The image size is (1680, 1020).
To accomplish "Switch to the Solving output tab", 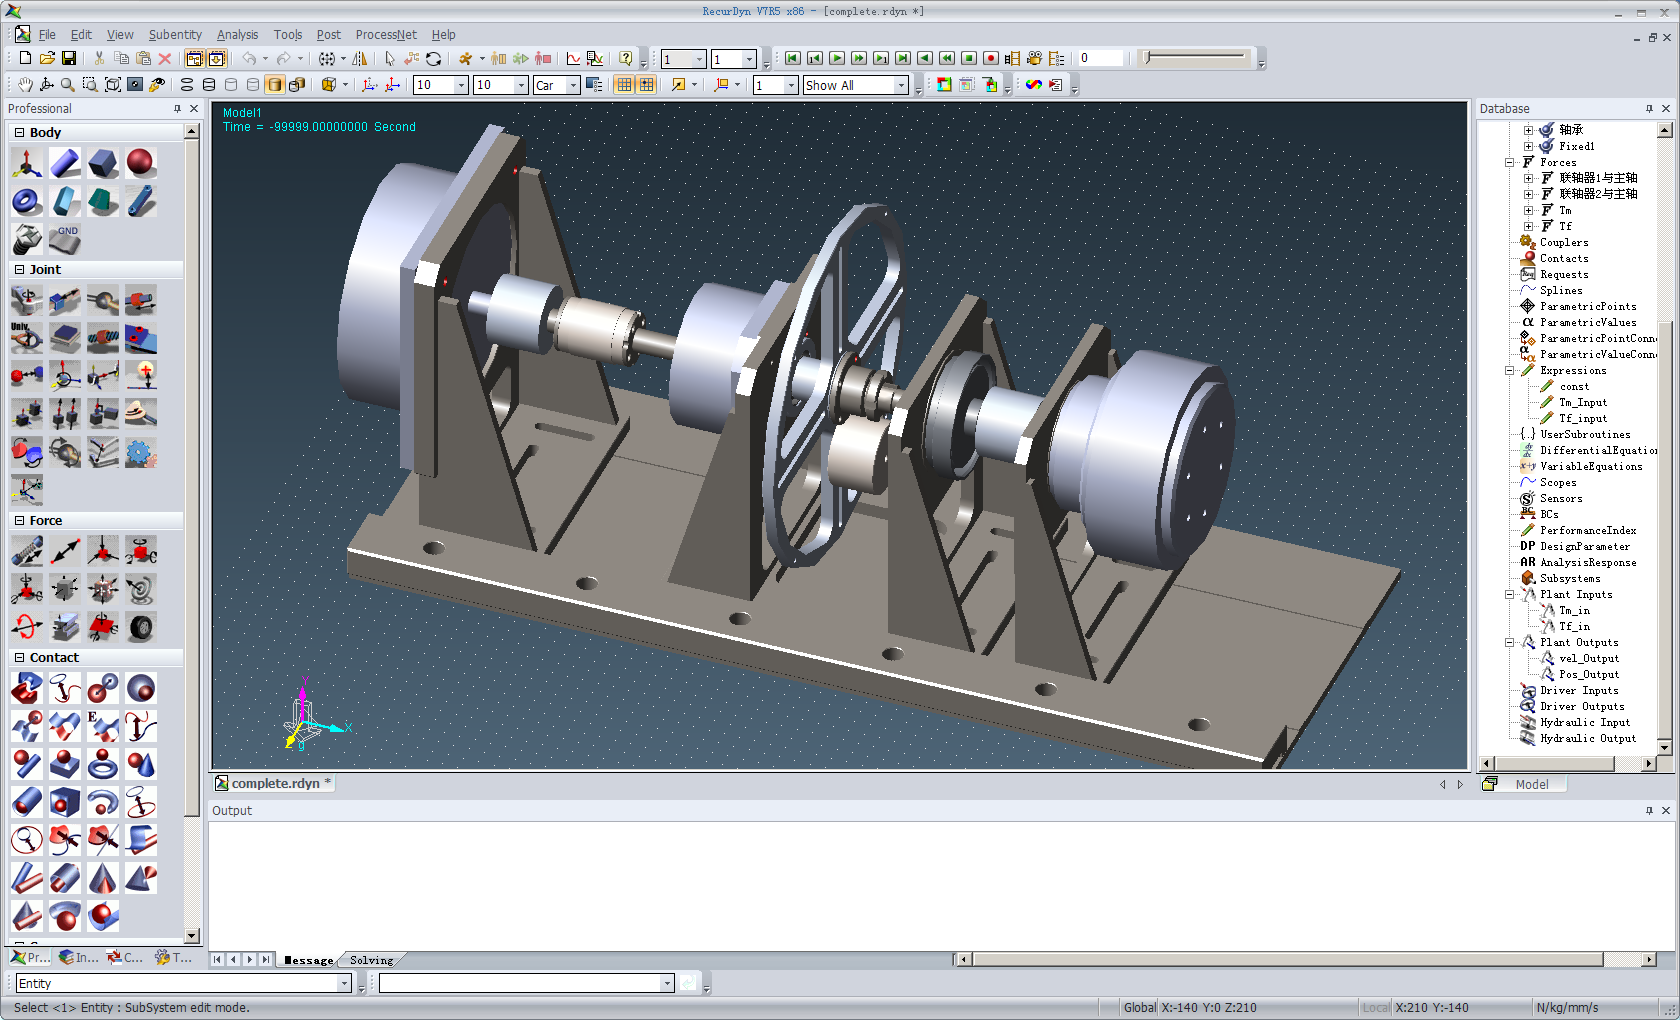I will (371, 960).
